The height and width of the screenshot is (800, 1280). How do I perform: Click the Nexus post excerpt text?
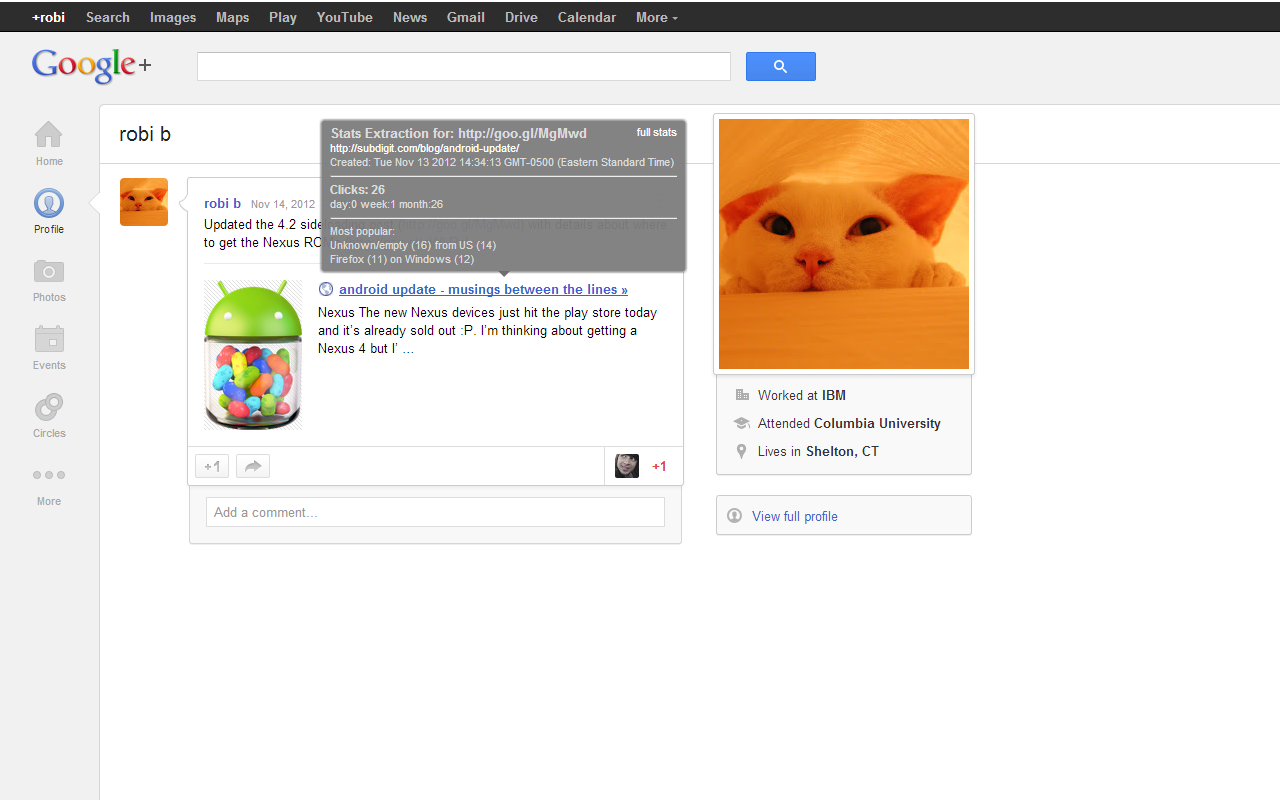[487, 331]
